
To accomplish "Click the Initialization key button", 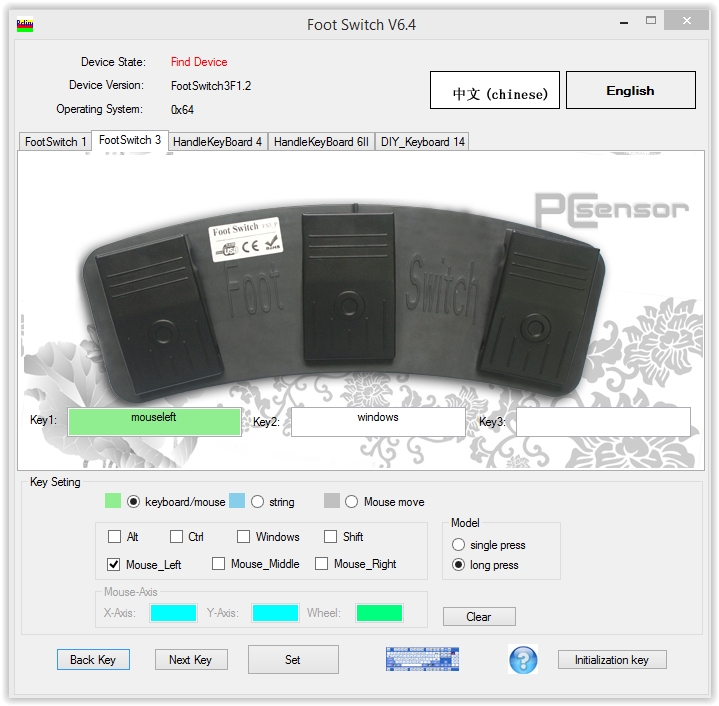I will 612,660.
